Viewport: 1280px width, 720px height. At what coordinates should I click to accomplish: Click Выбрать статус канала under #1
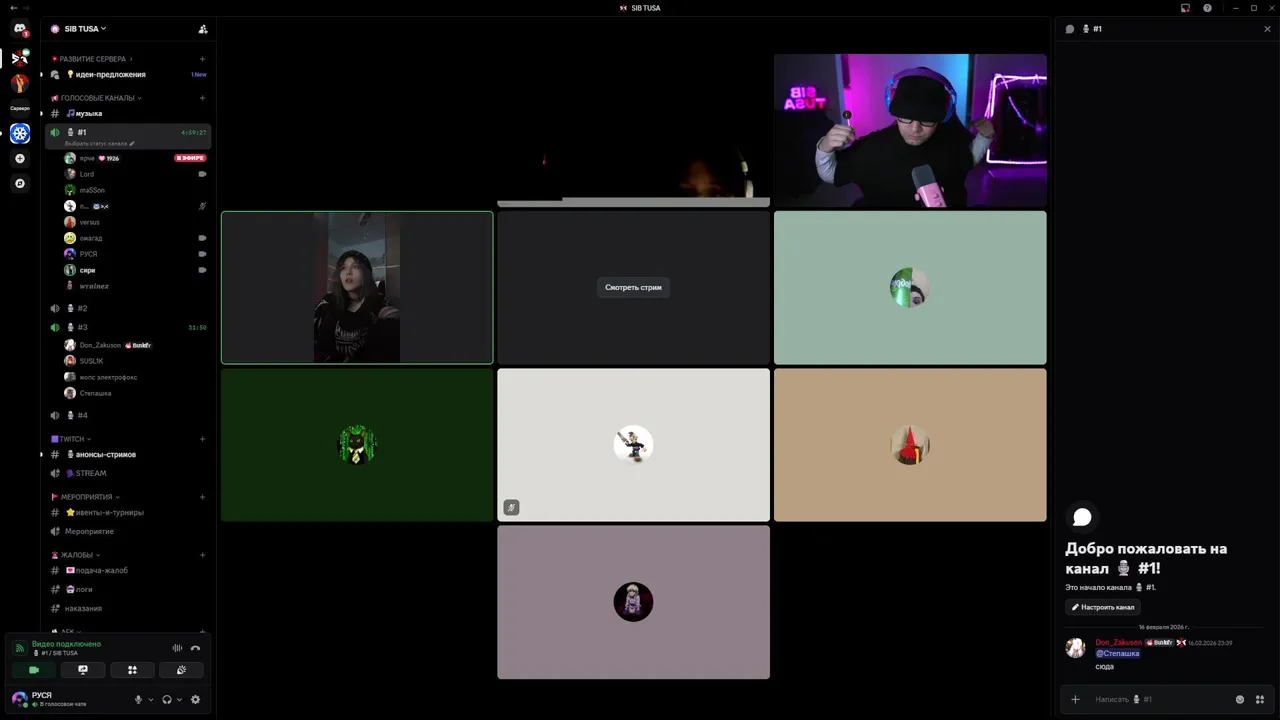pyautogui.click(x=99, y=143)
